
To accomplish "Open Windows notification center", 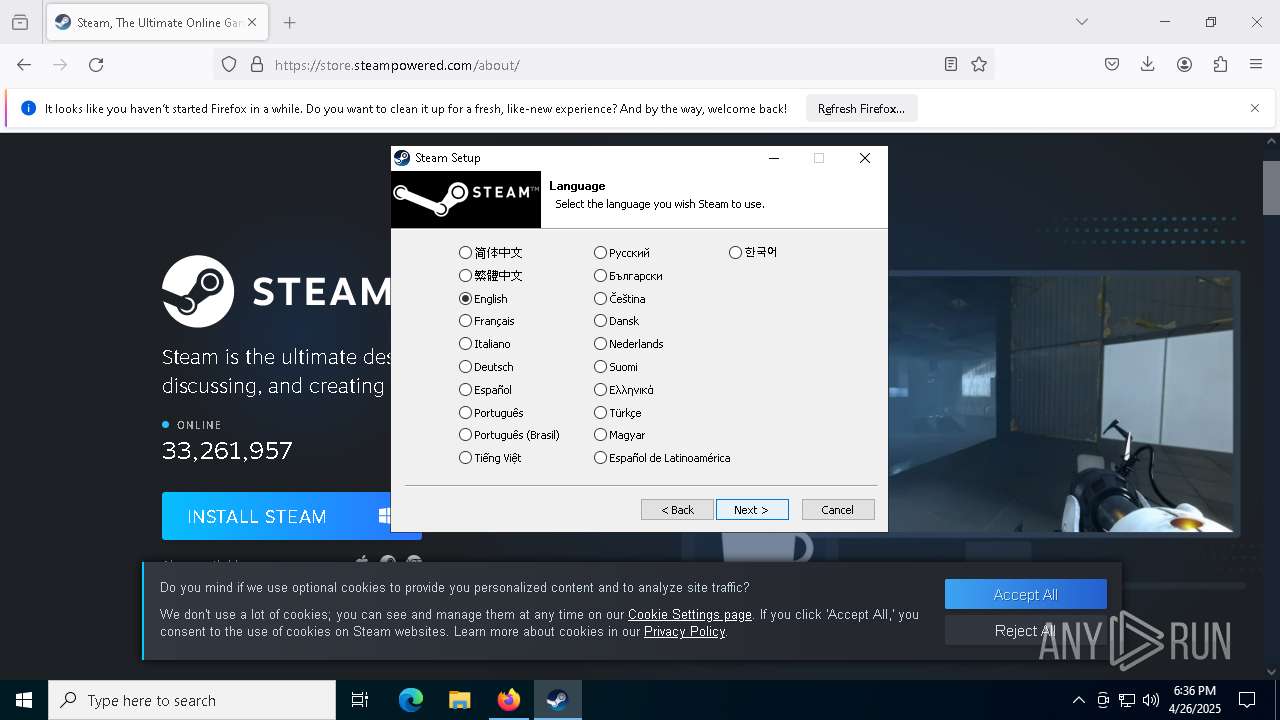I will coord(1247,700).
